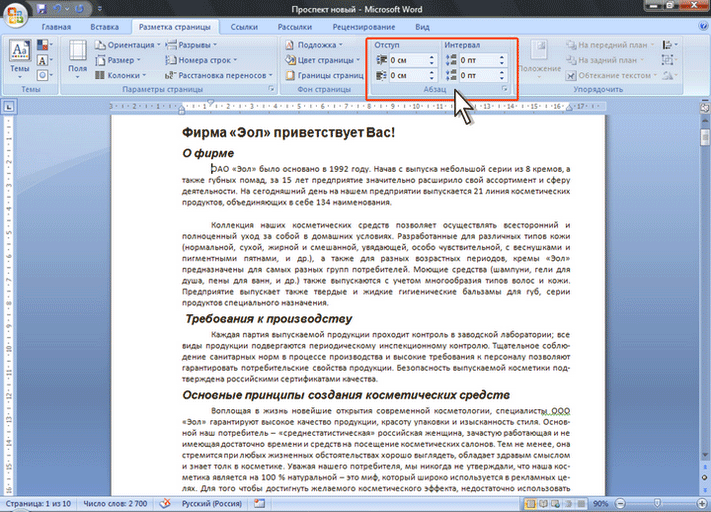Click the spelling check status icon
This screenshot has width=711, height=512.
click(165, 503)
